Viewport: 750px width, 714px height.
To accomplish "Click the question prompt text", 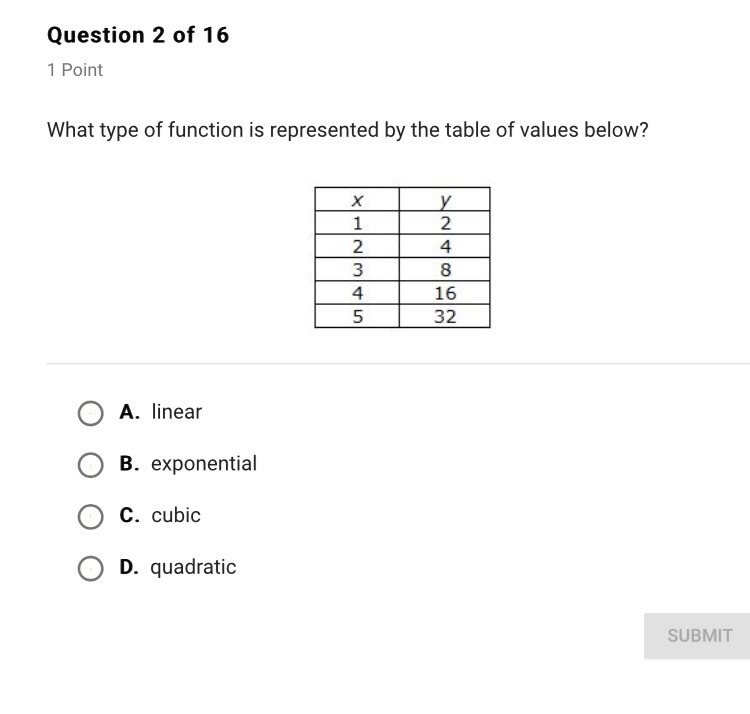I will pyautogui.click(x=348, y=130).
